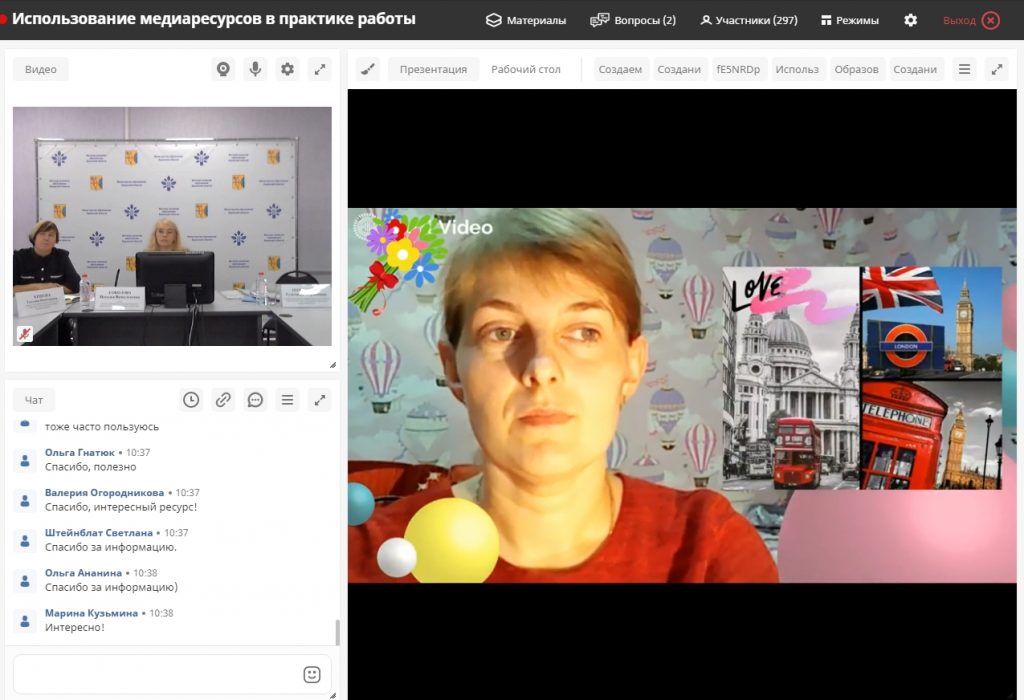Switch to the Презентация tab
This screenshot has width=1024, height=700.
point(433,69)
